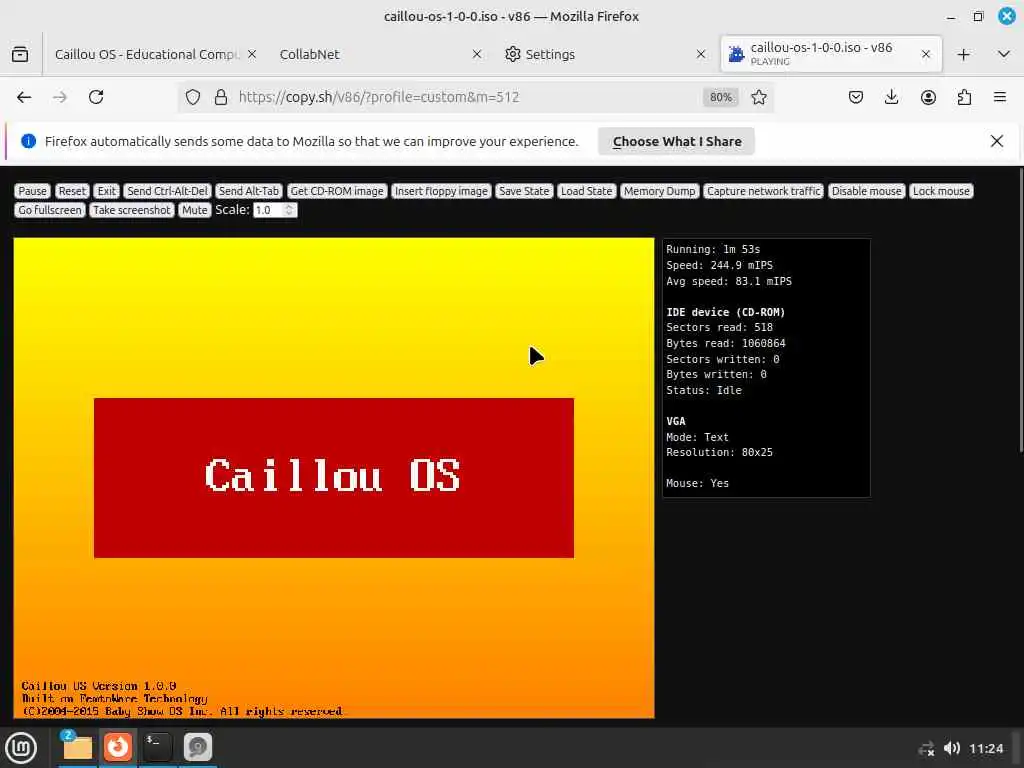This screenshot has height=768, width=1024.
Task: Click Capture network traffic button
Action: point(763,191)
